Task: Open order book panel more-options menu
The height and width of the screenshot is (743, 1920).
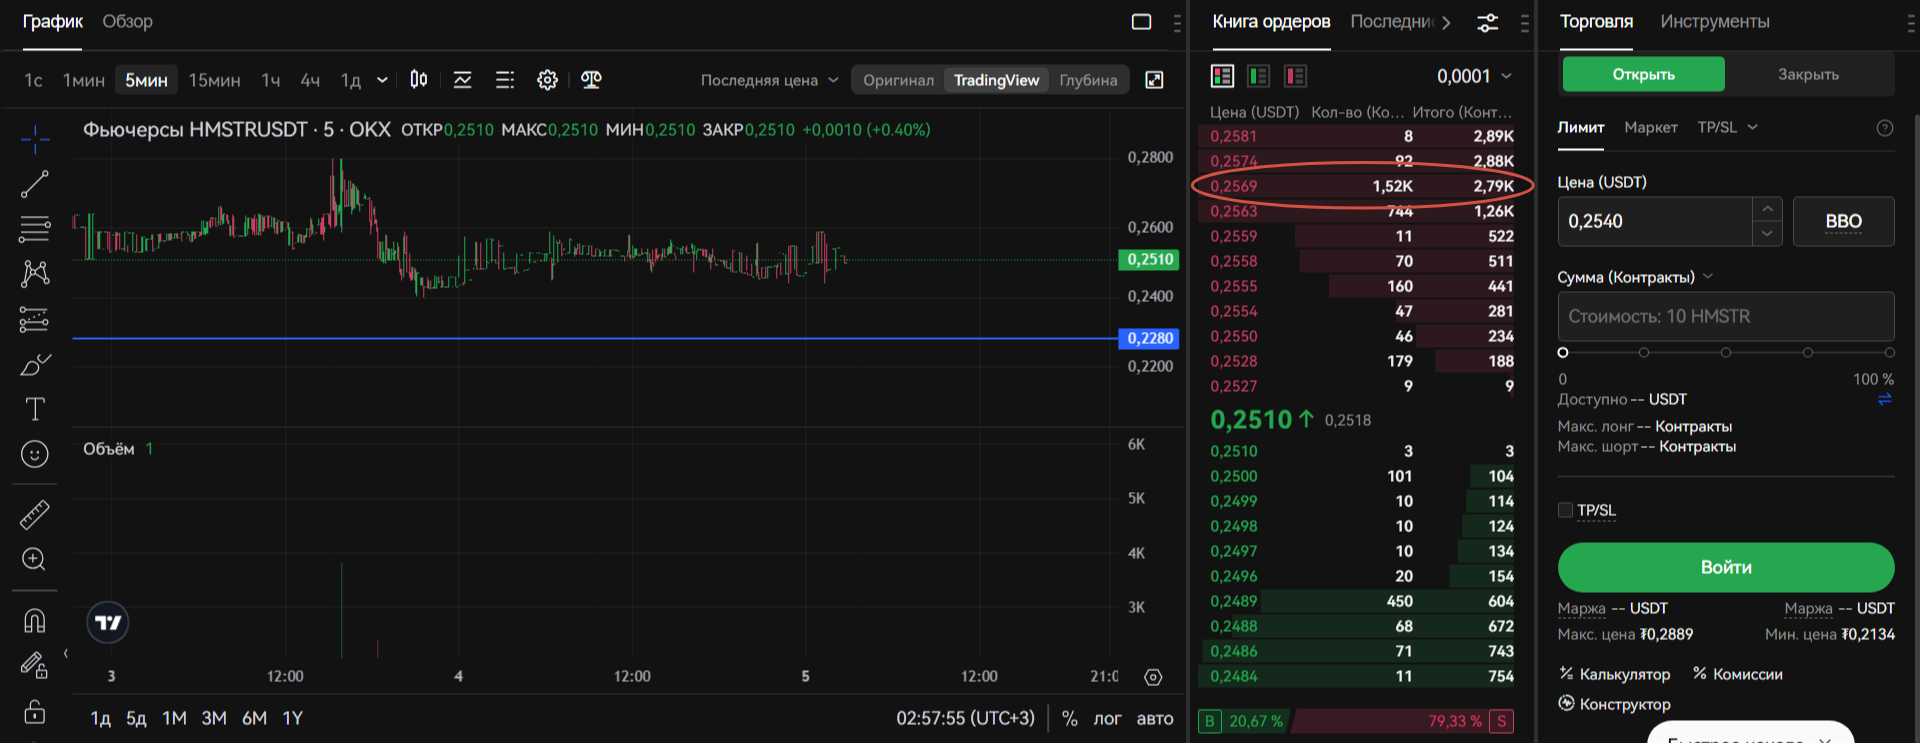Action: pyautogui.click(x=1524, y=22)
